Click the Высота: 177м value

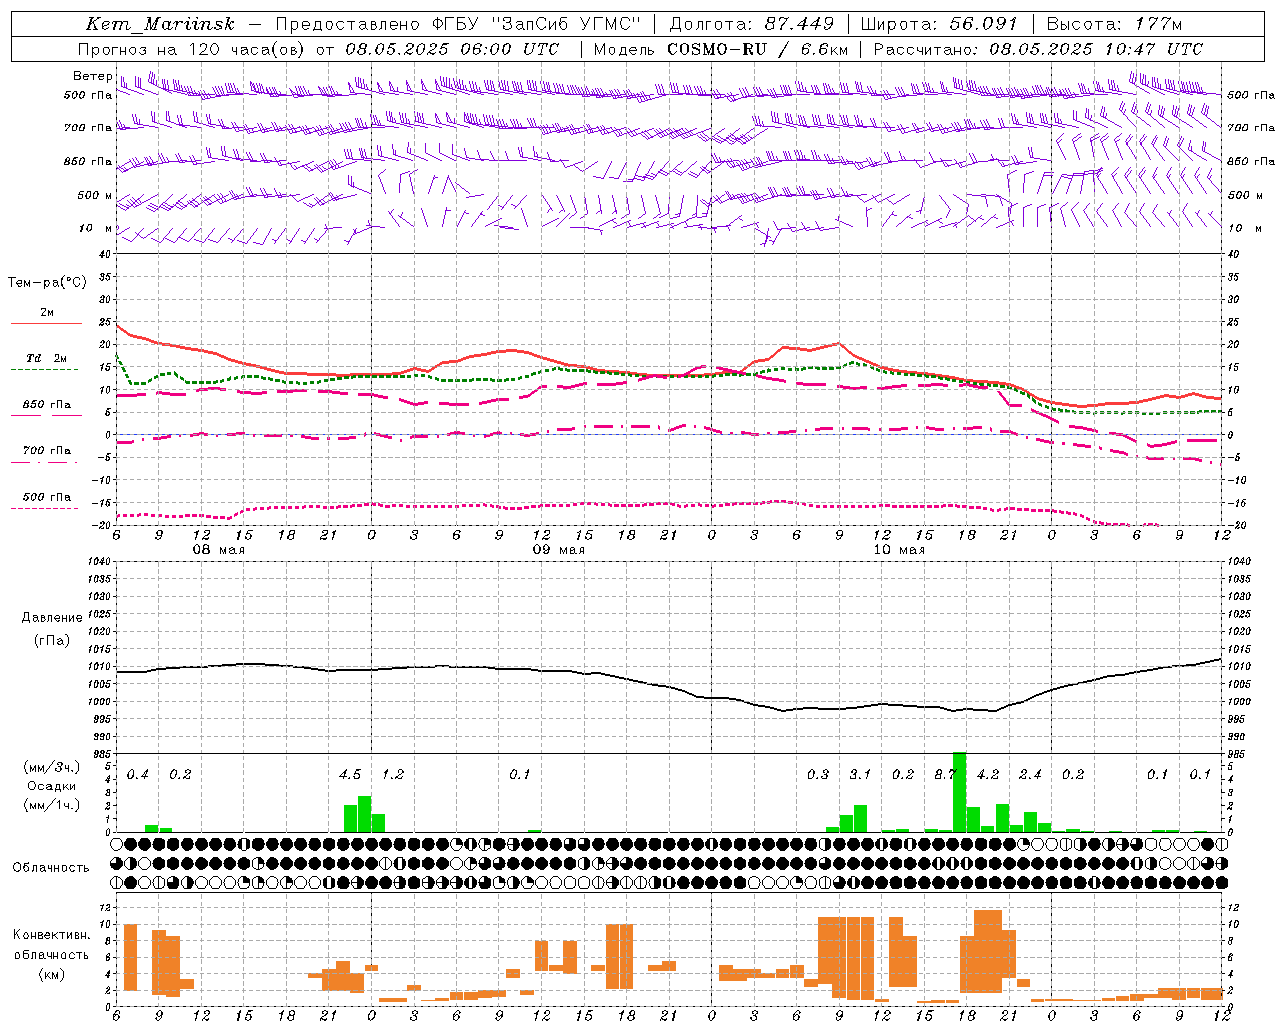click(x=1114, y=24)
